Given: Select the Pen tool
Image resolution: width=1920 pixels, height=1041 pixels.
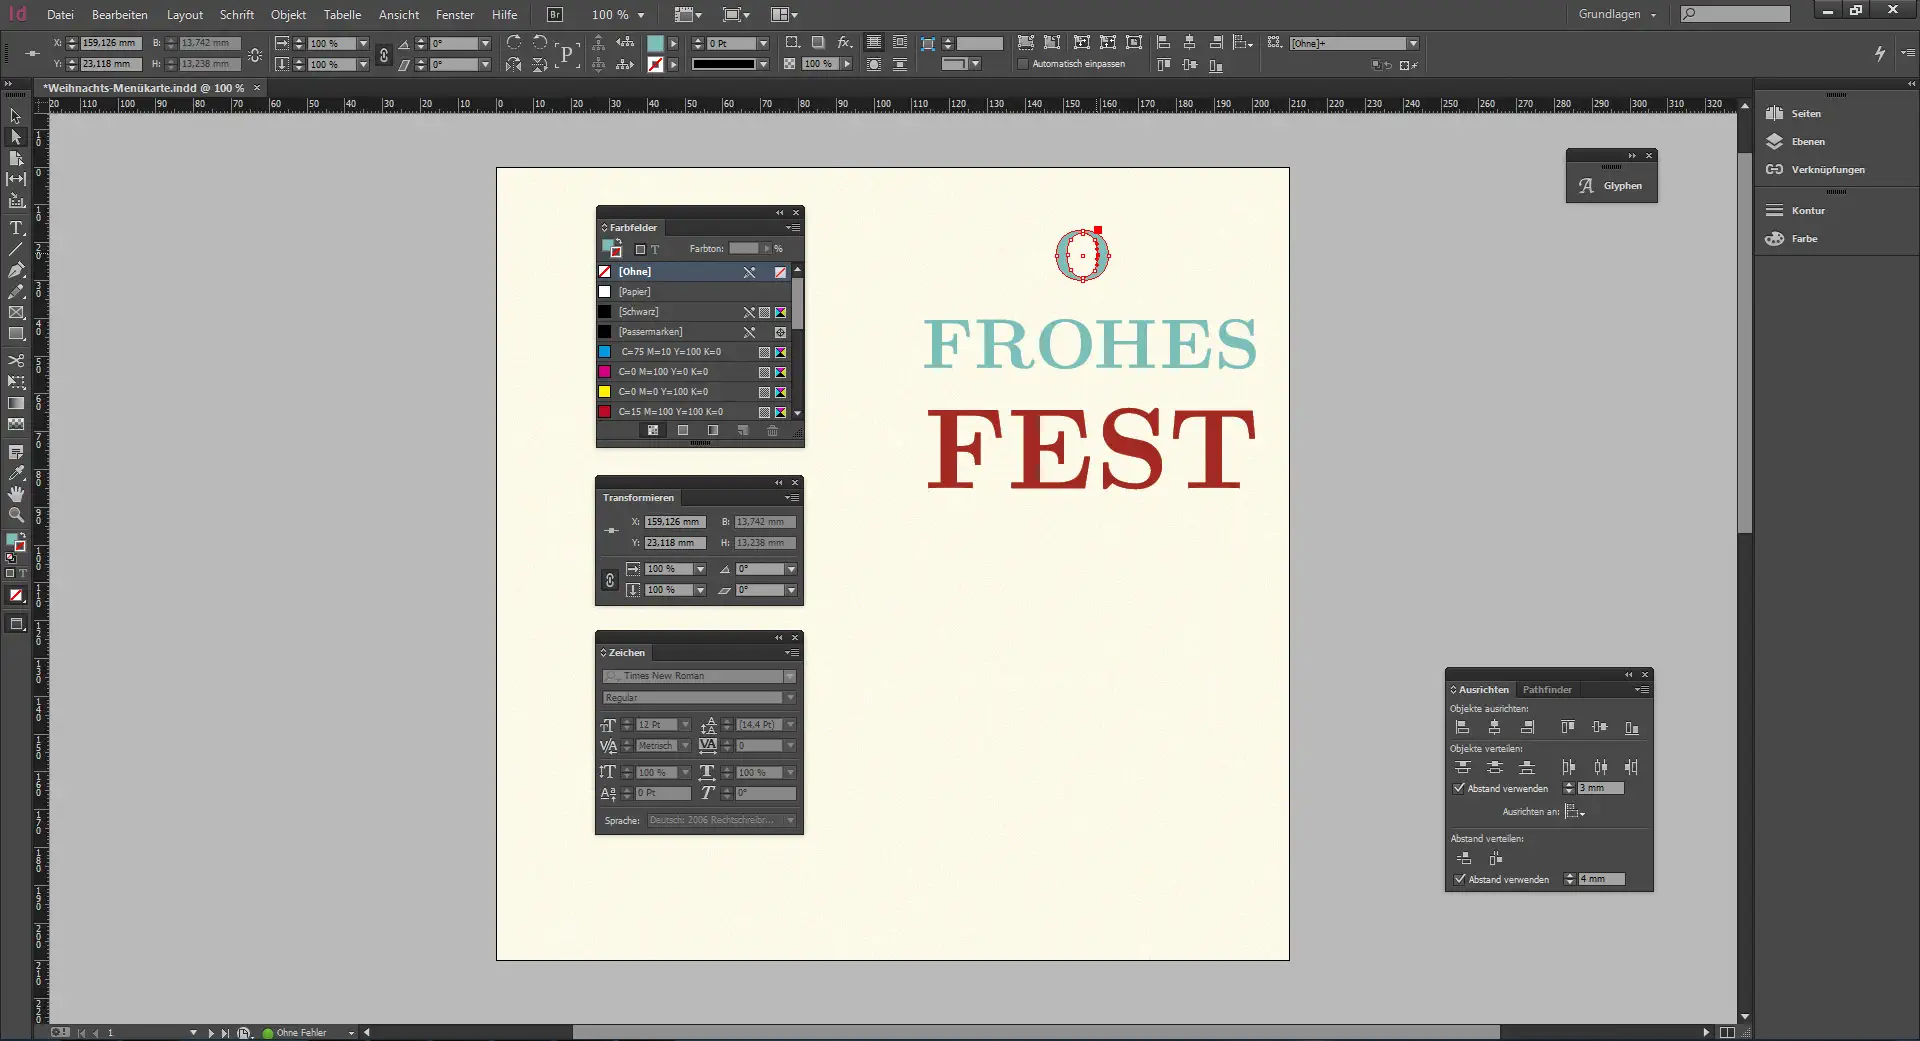Looking at the screenshot, I should pyautogui.click(x=16, y=270).
